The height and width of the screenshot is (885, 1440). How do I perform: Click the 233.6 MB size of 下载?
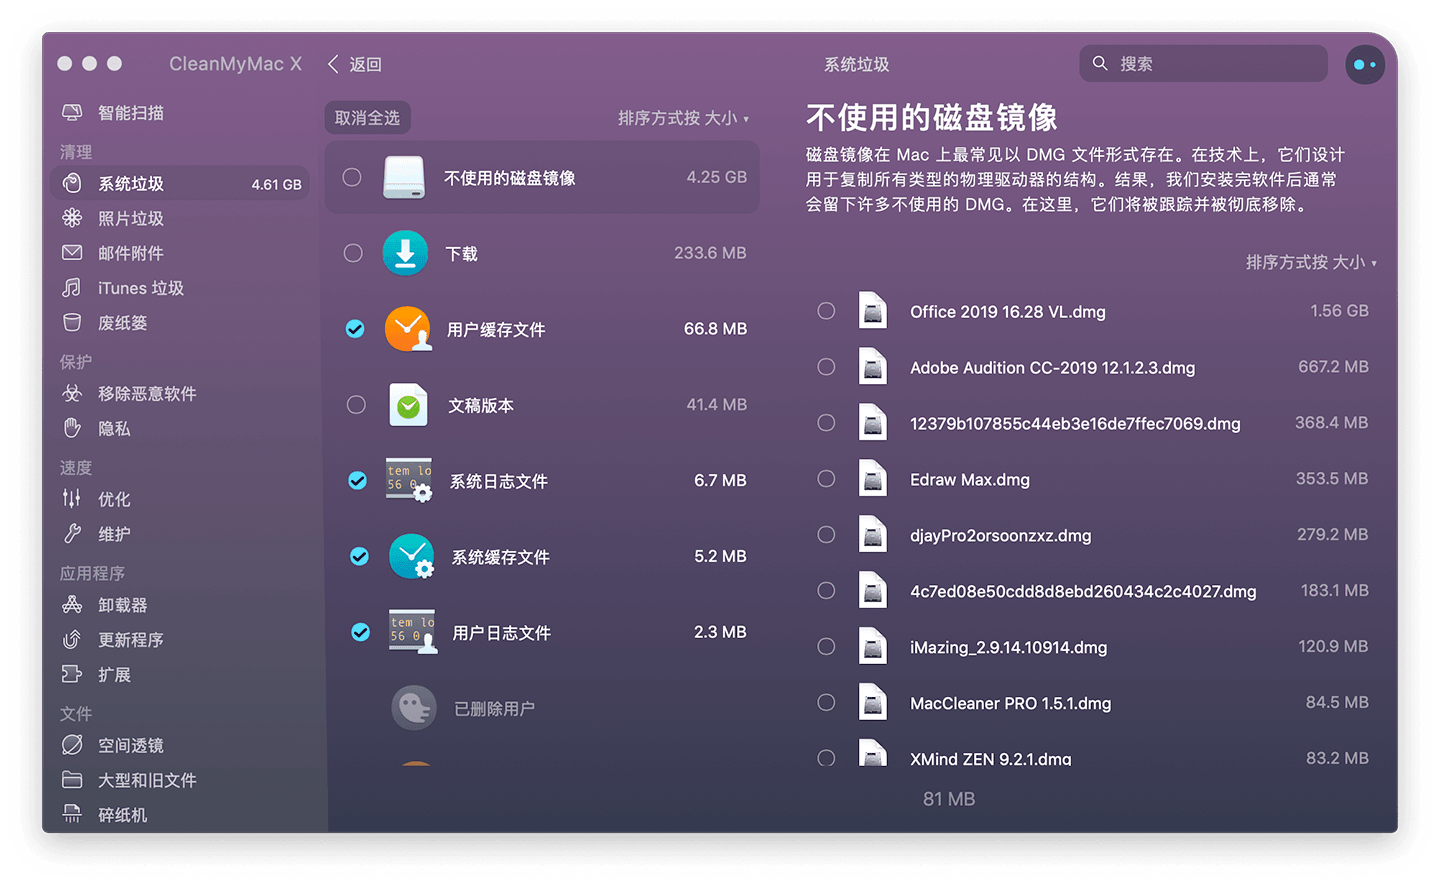[710, 253]
